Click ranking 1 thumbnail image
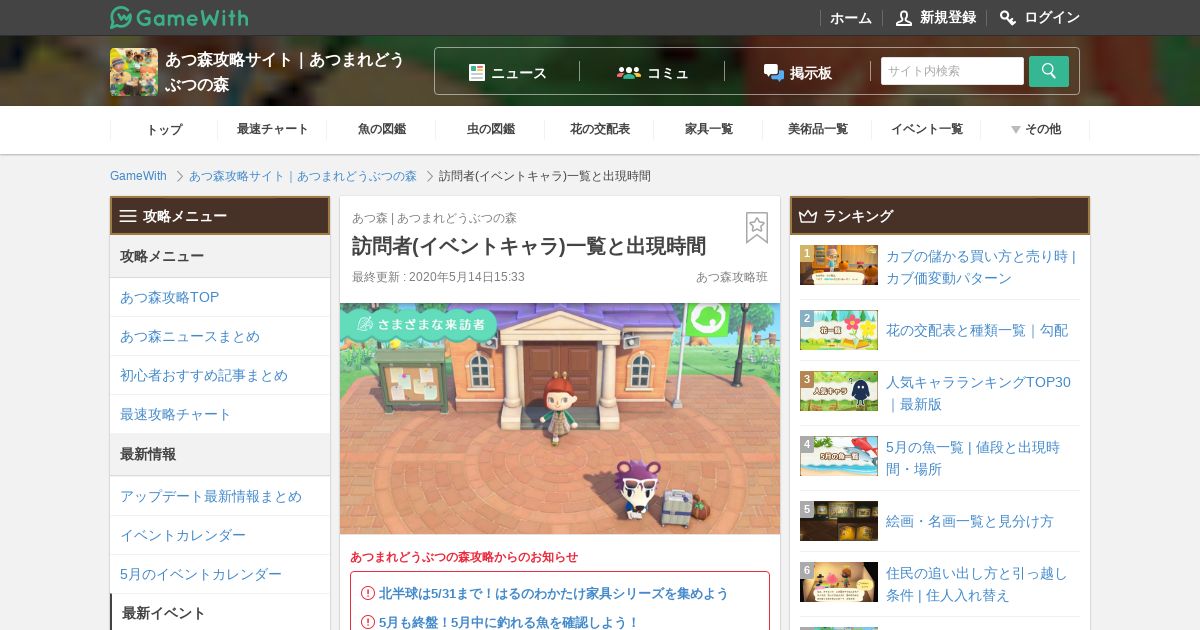 (x=839, y=265)
